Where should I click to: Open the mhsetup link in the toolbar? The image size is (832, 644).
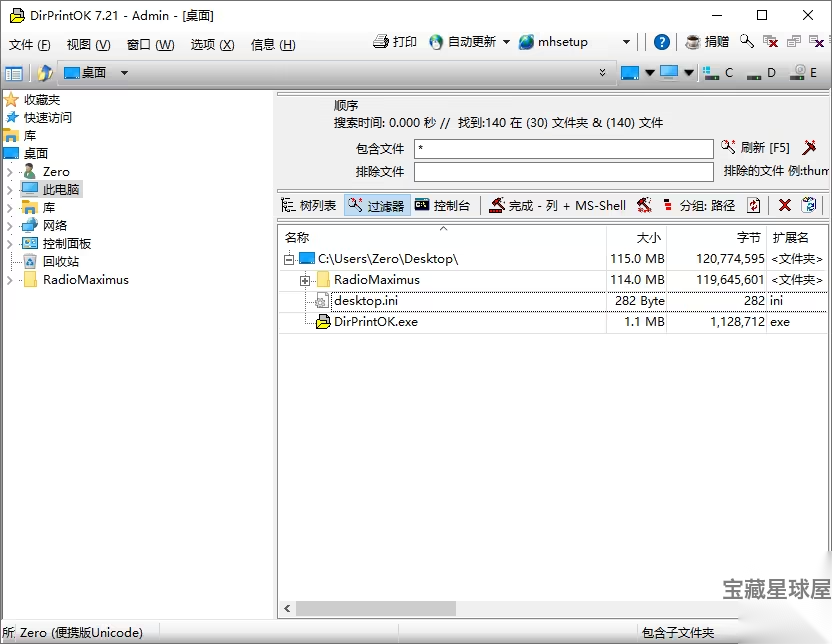pyautogui.click(x=553, y=41)
